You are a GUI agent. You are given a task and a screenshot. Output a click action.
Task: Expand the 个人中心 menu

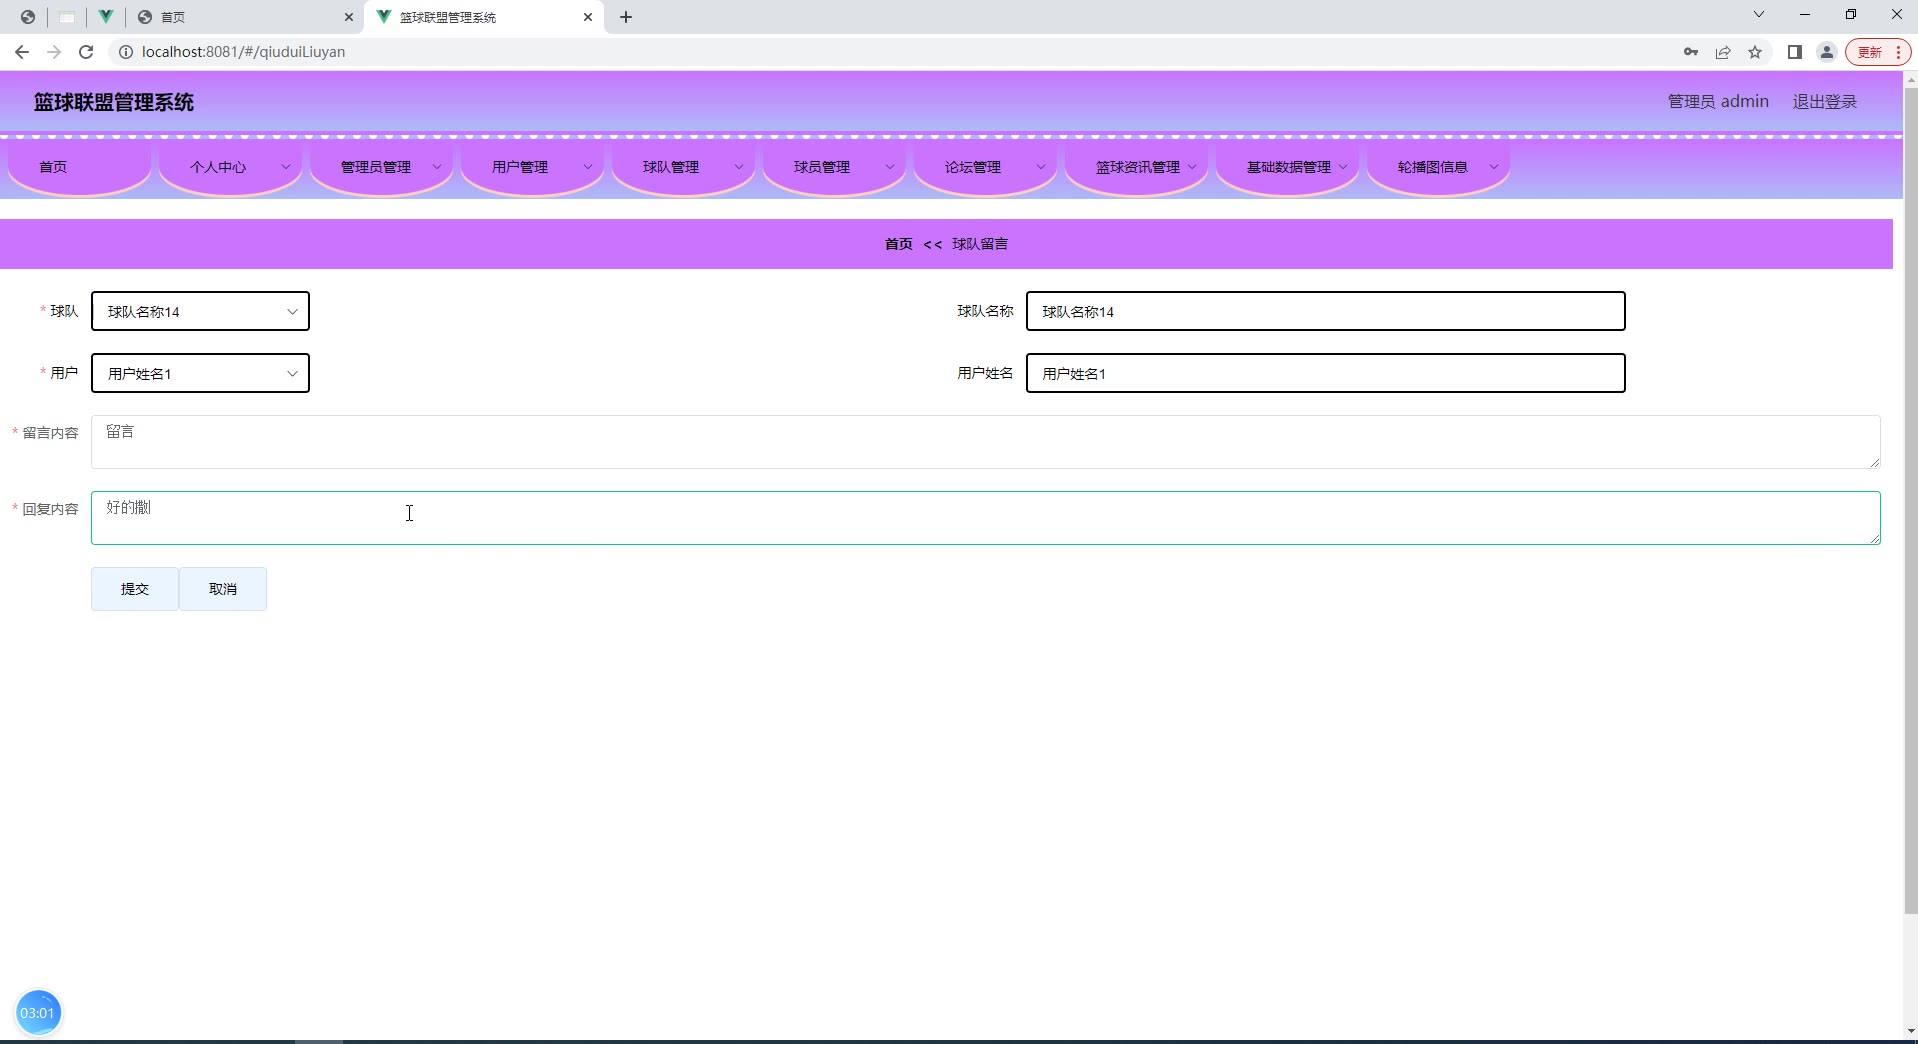tap(230, 167)
